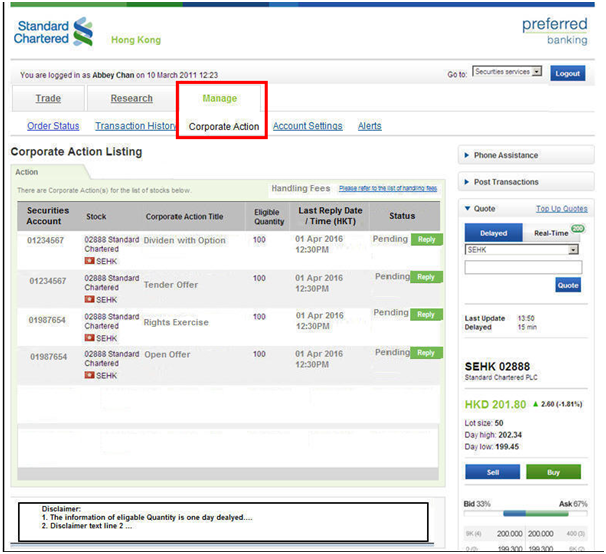Open the Go to Securities services dropdown
This screenshot has width=606, height=554.
click(507, 72)
